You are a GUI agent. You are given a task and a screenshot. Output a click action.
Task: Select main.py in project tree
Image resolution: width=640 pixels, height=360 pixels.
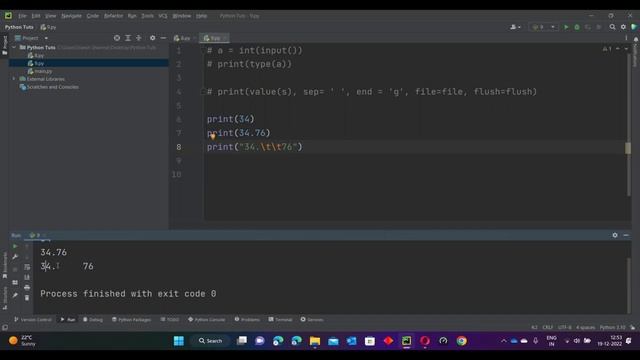40,71
